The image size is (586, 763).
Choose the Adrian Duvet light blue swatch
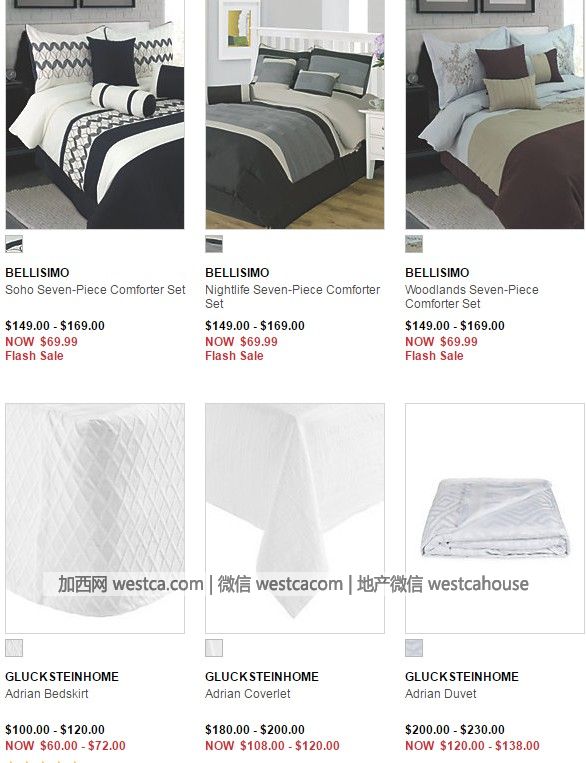point(414,648)
